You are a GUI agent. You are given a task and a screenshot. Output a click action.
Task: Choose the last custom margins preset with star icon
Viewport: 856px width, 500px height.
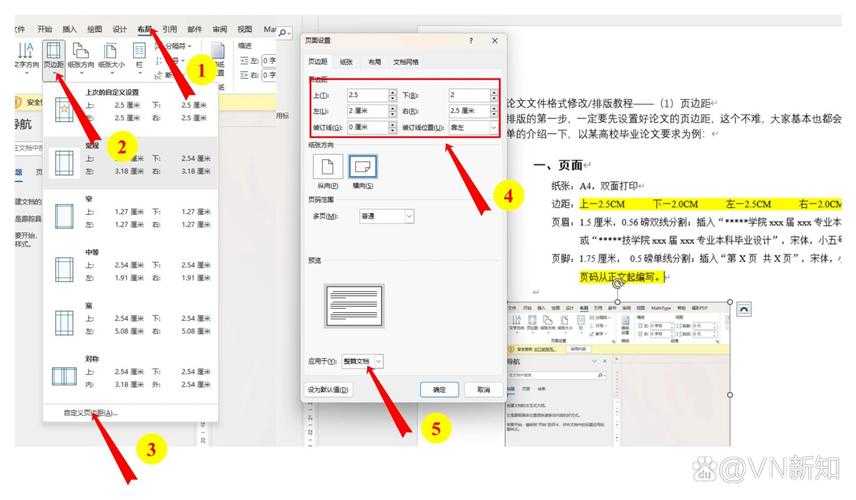pos(130,109)
